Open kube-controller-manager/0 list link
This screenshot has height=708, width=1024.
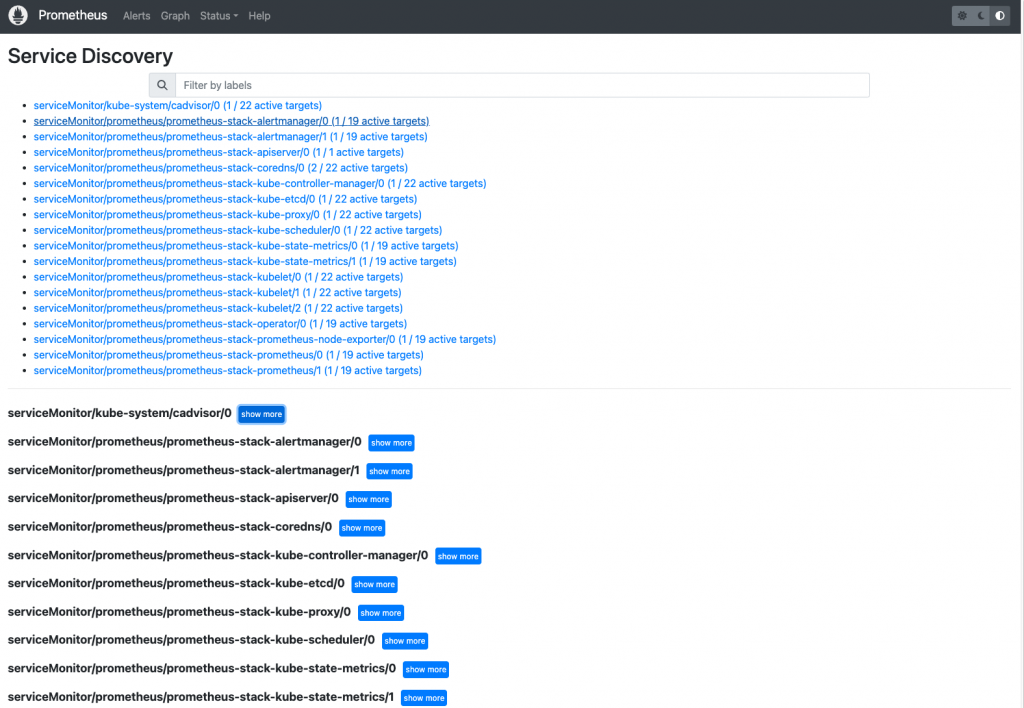click(x=260, y=184)
